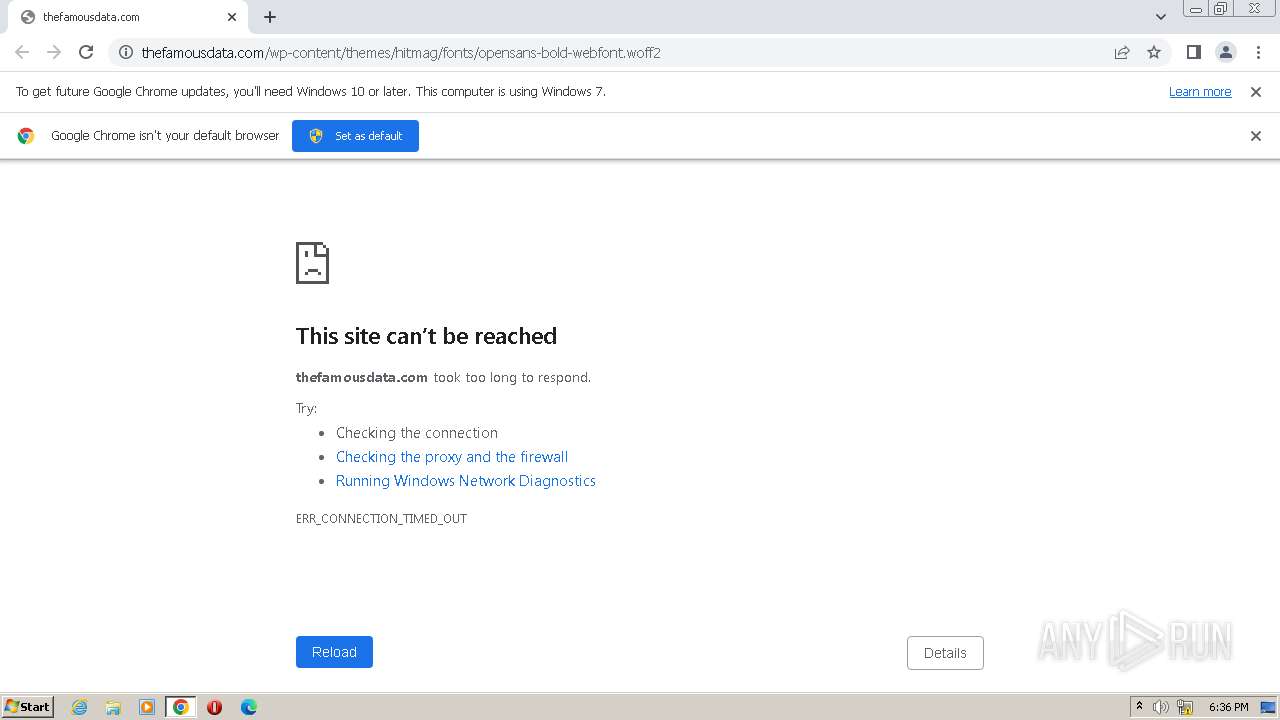Screen dimensions: 1280x720
Task: Open Internet Explorer from the taskbar
Action: [80, 707]
